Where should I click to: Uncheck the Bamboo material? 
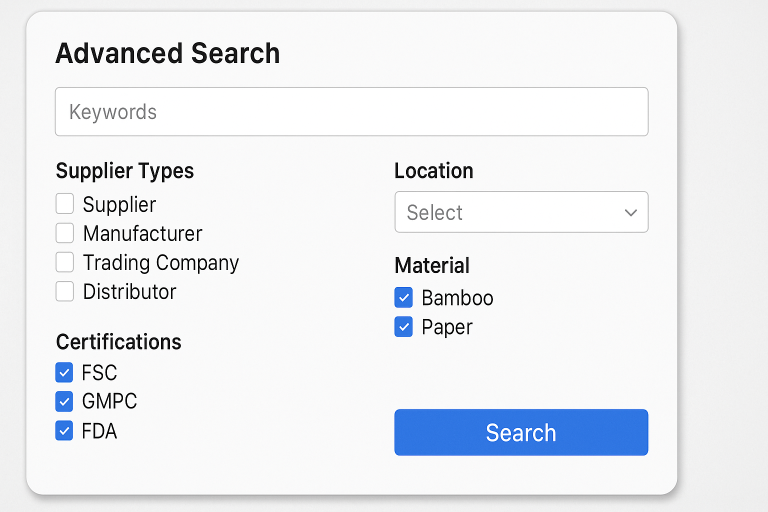click(x=404, y=297)
